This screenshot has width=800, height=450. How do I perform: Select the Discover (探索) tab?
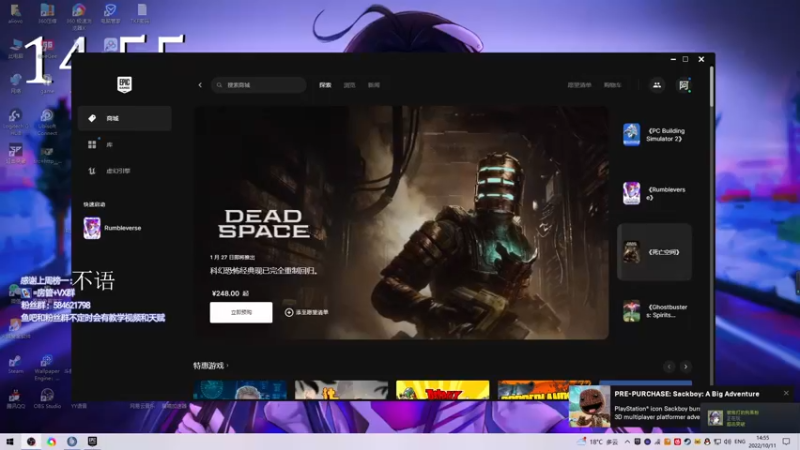(325, 85)
